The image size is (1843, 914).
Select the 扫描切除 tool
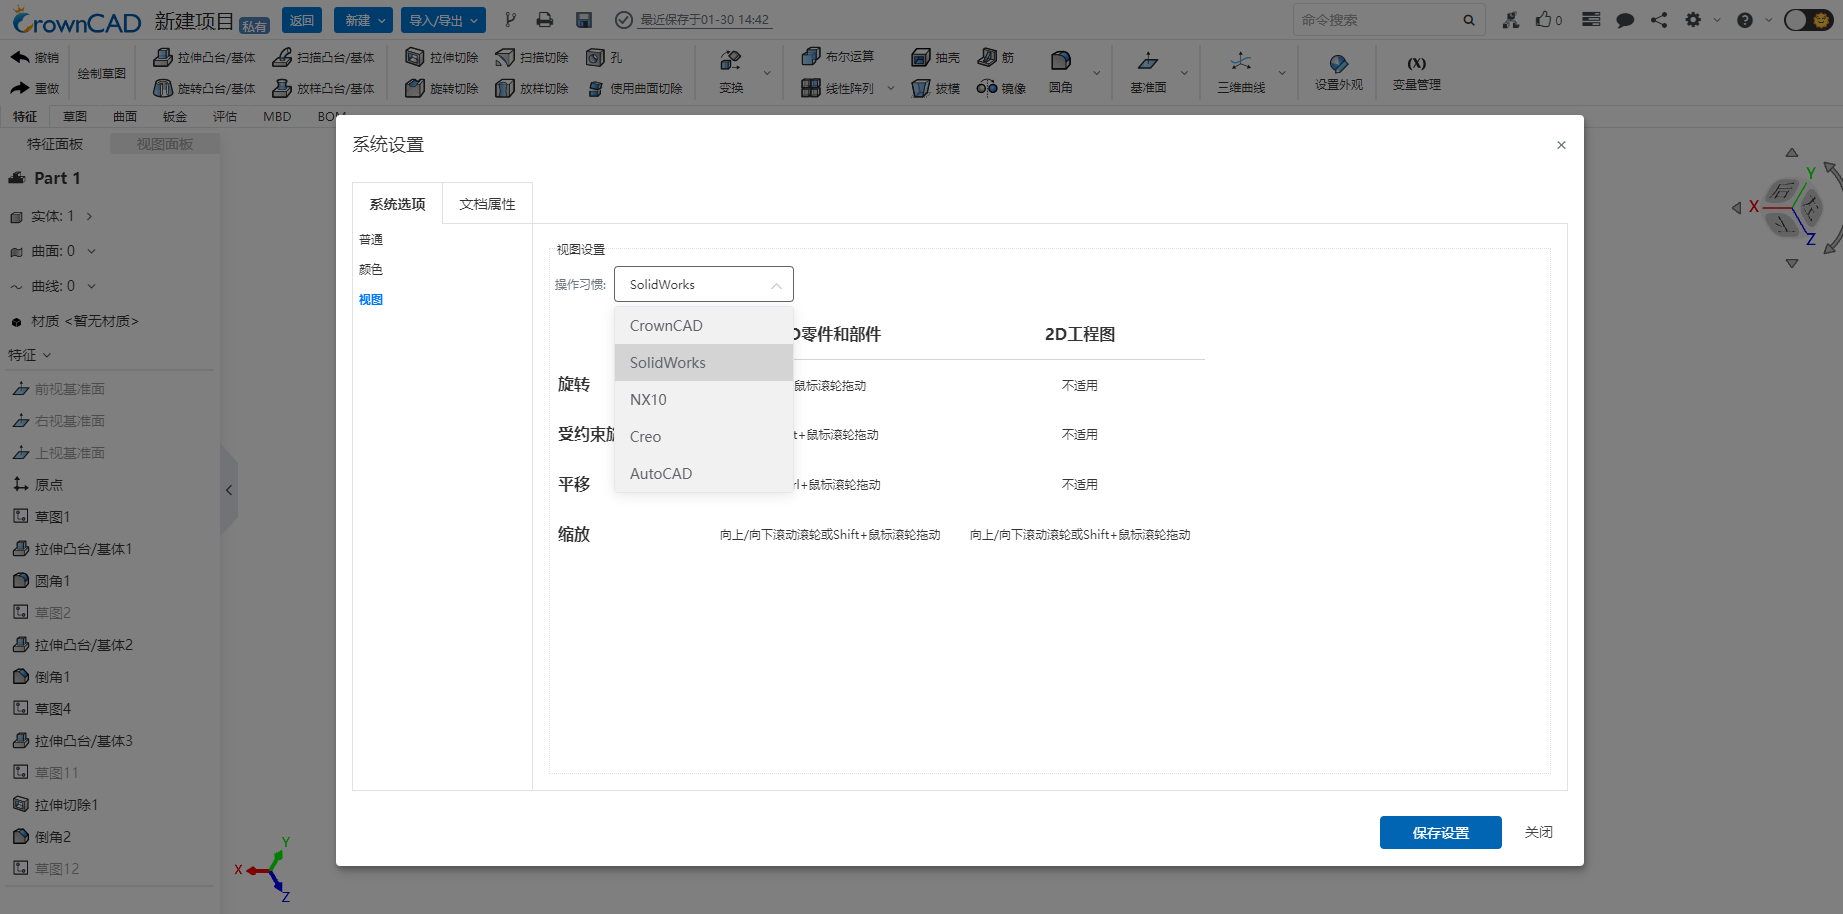pyautogui.click(x=532, y=57)
